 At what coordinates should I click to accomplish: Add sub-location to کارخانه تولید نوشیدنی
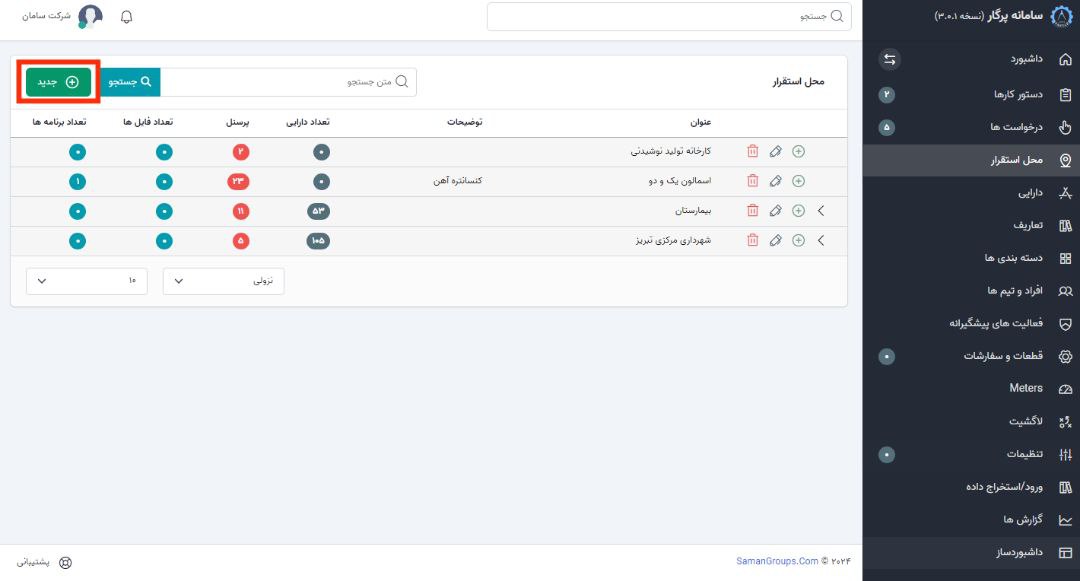pos(798,151)
